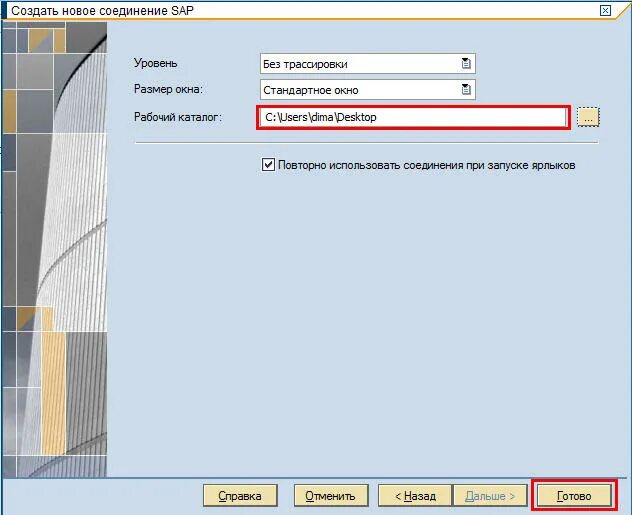Click into the Рабочий каталог path field

[x=412, y=117]
